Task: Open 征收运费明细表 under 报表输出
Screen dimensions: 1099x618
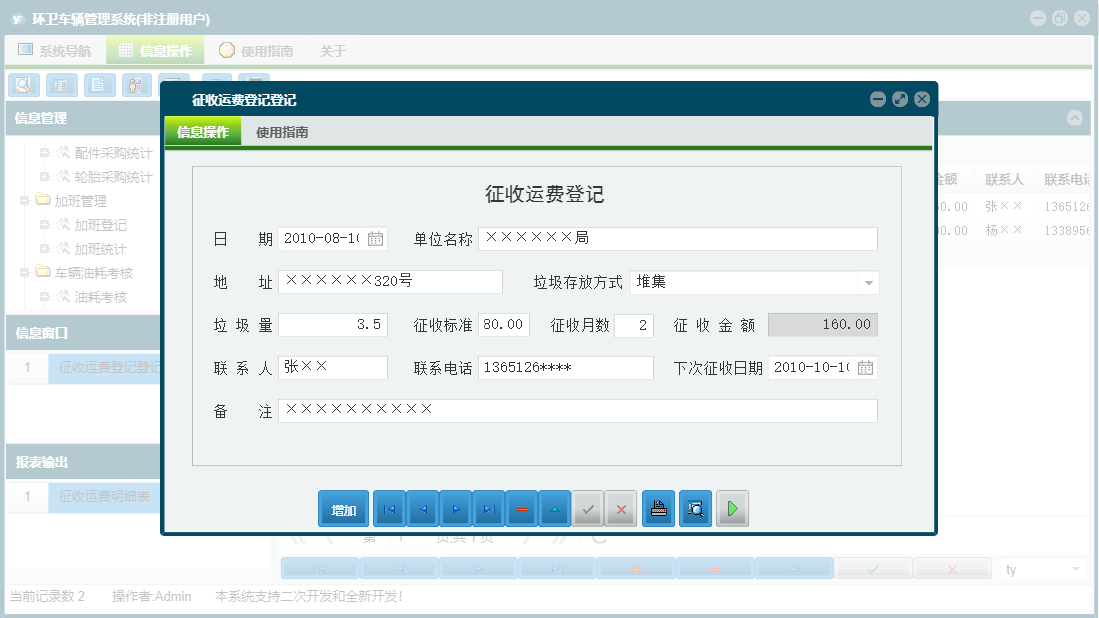Action: [x=106, y=497]
